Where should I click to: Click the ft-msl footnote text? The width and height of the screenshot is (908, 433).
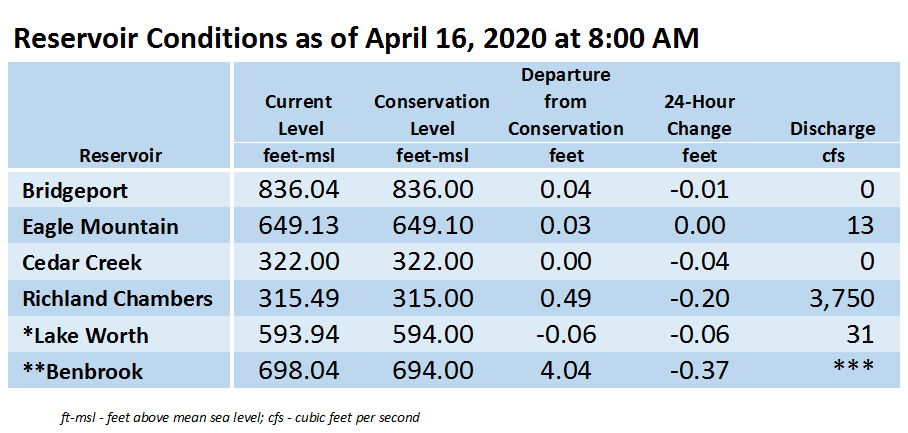pos(239,417)
